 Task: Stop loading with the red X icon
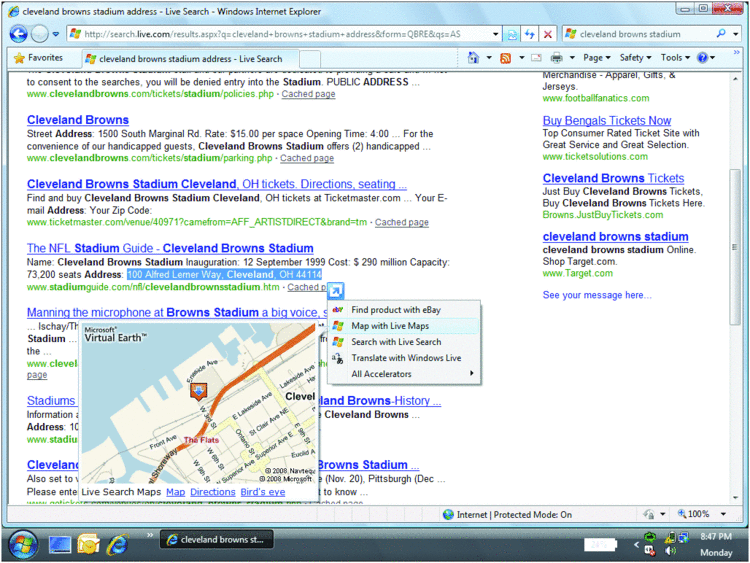point(548,34)
